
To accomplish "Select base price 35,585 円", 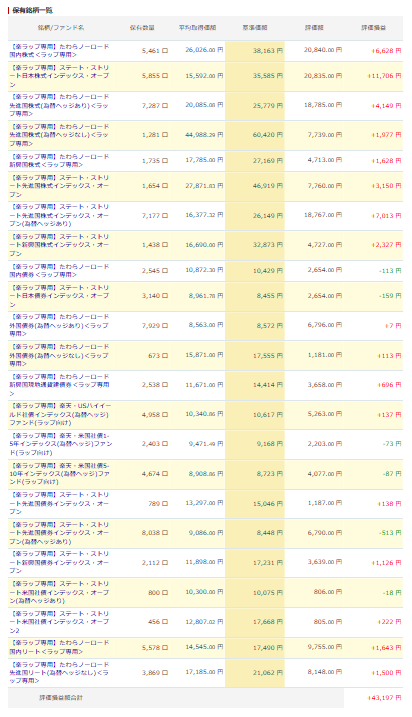I will [268, 76].
